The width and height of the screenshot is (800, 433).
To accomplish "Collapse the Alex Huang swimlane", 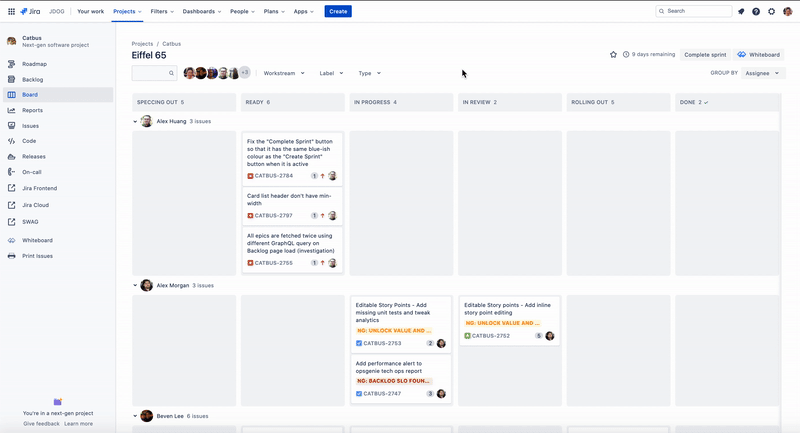I will coord(135,121).
